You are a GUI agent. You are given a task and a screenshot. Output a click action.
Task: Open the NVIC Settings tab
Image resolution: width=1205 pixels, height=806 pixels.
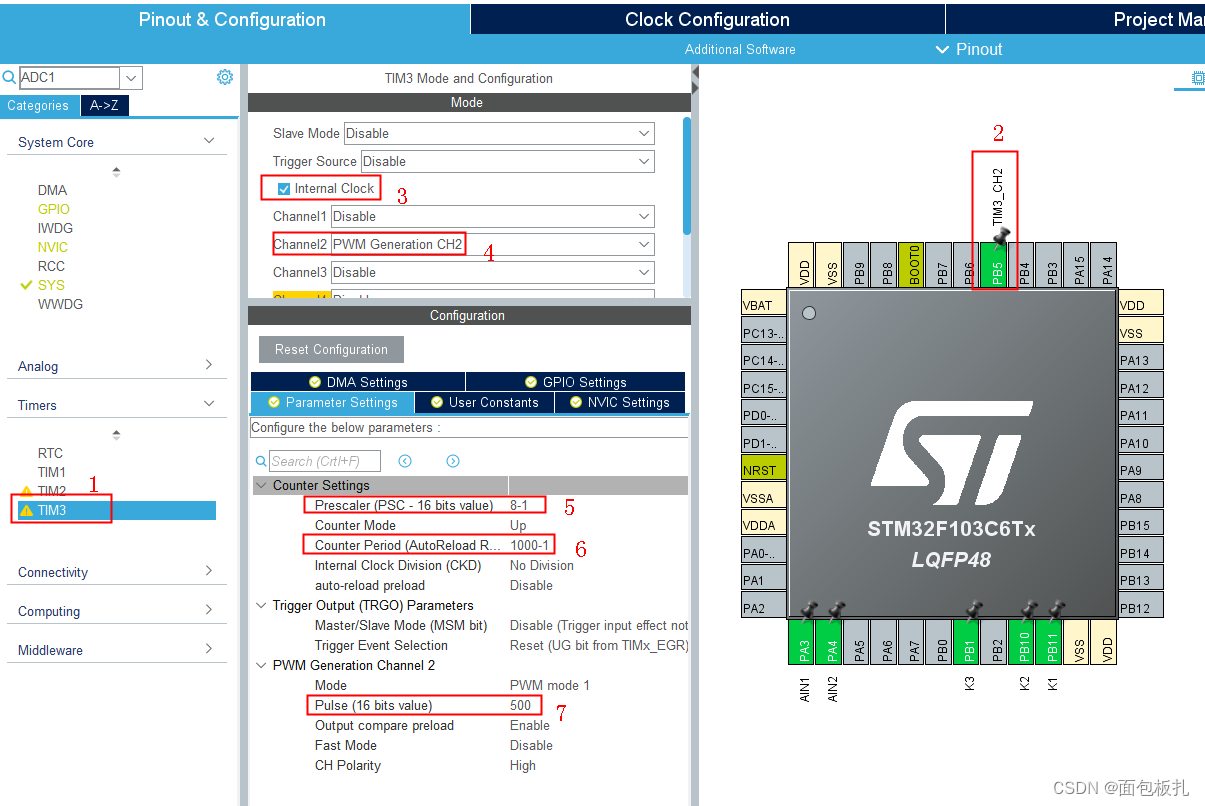(620, 402)
